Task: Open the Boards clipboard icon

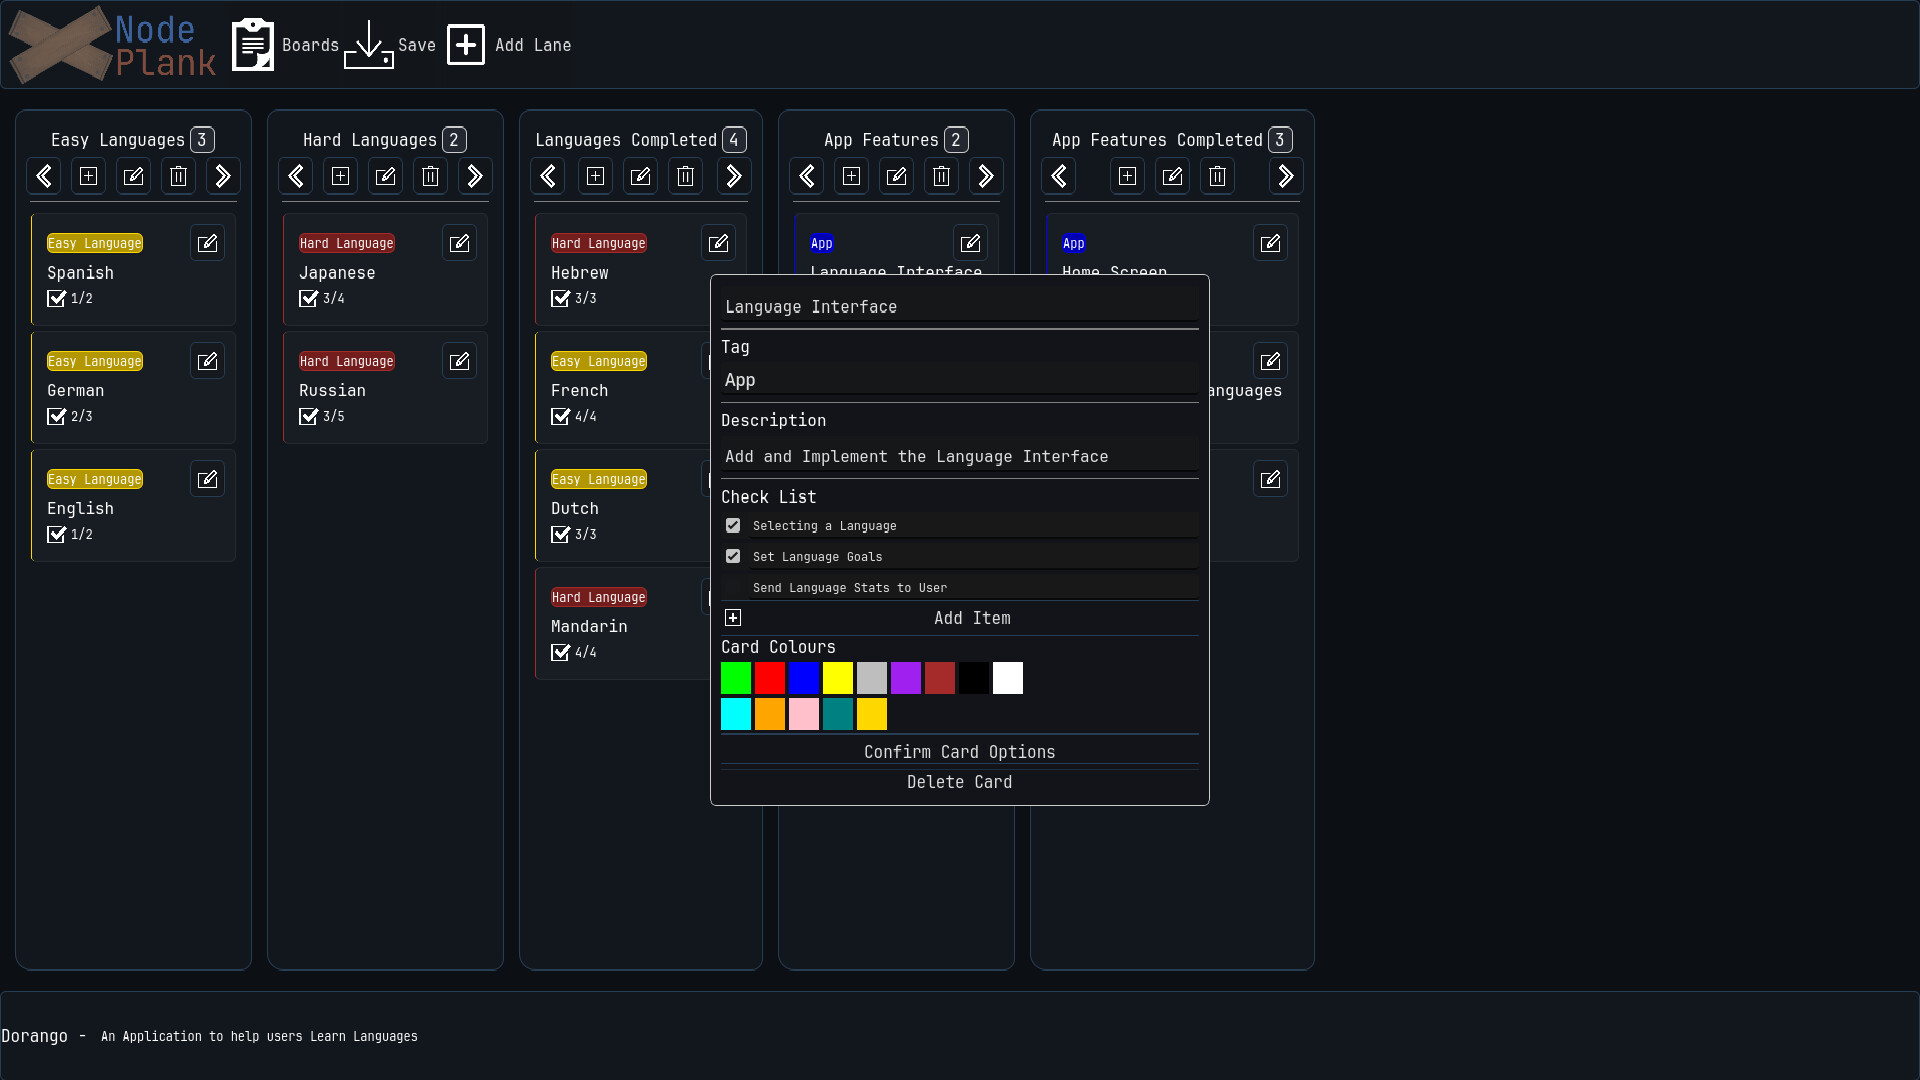Action: coord(253,45)
